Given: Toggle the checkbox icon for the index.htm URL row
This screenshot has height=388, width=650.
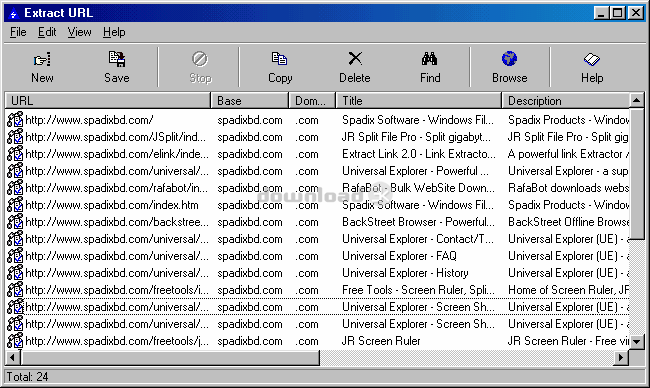Looking at the screenshot, I should (x=15, y=205).
